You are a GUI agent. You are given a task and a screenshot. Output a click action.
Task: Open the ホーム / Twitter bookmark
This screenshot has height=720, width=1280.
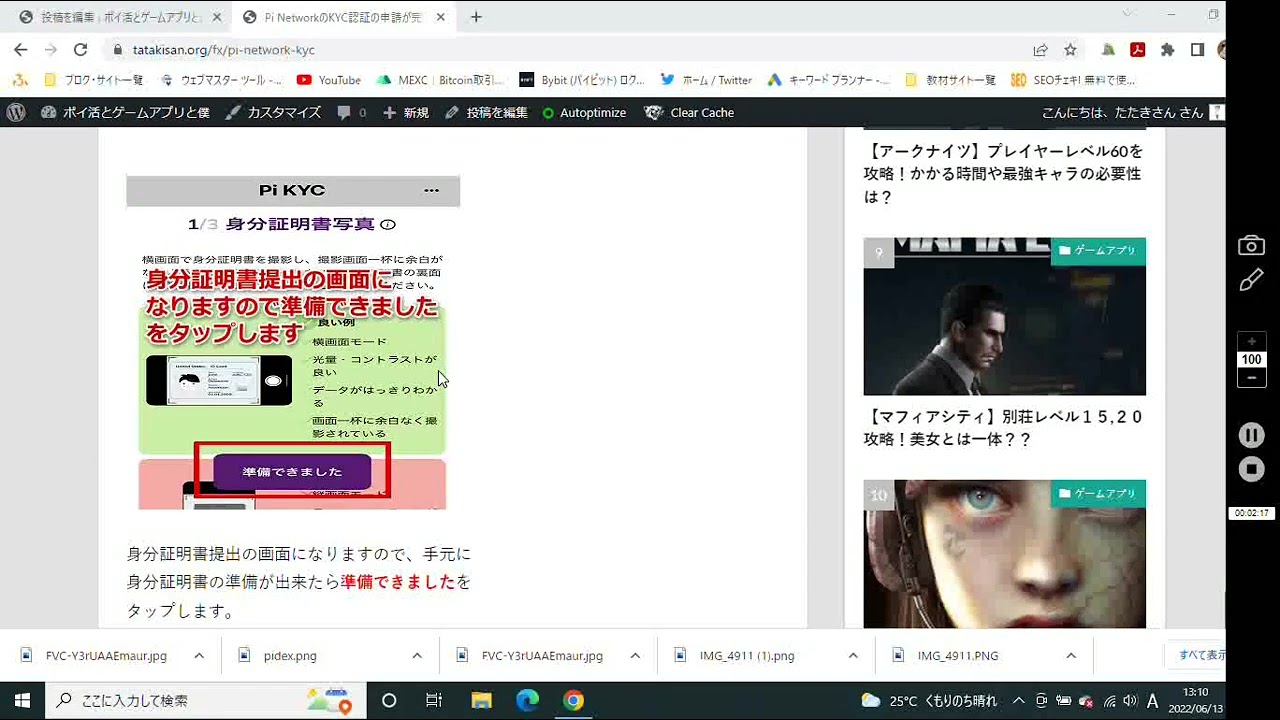706,80
